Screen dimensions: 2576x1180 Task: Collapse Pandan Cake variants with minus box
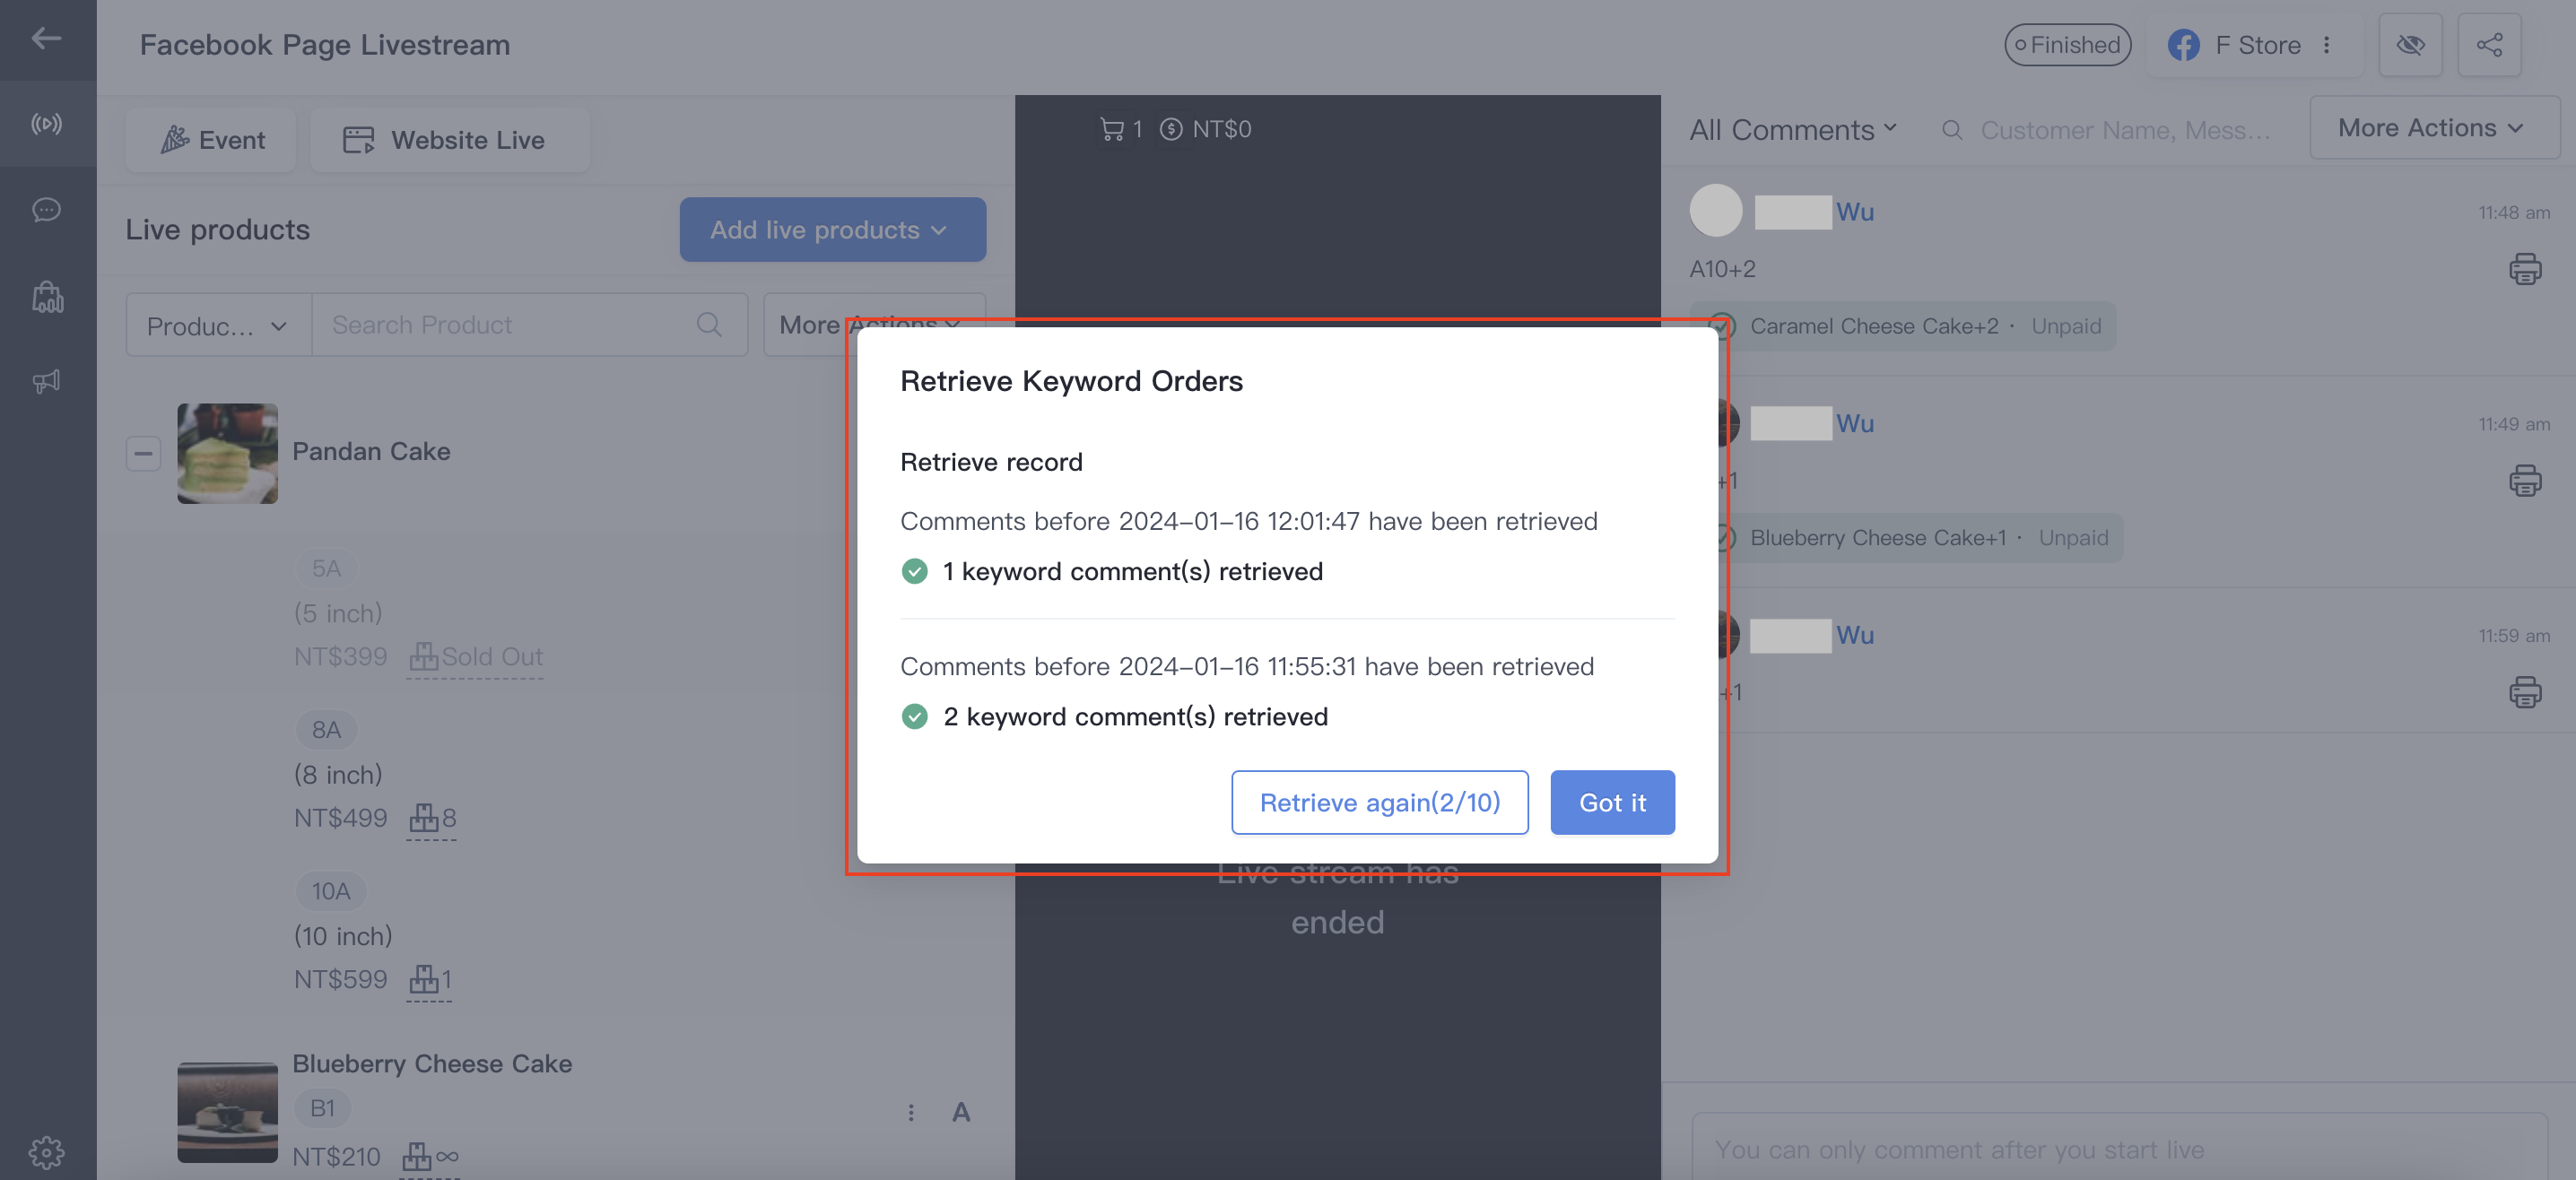click(x=143, y=453)
